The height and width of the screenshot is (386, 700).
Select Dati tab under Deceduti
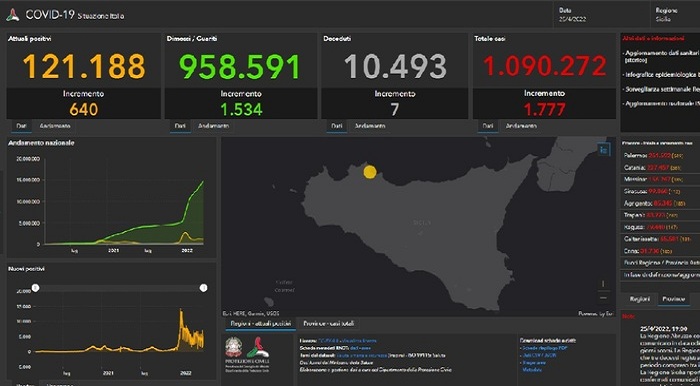click(336, 126)
